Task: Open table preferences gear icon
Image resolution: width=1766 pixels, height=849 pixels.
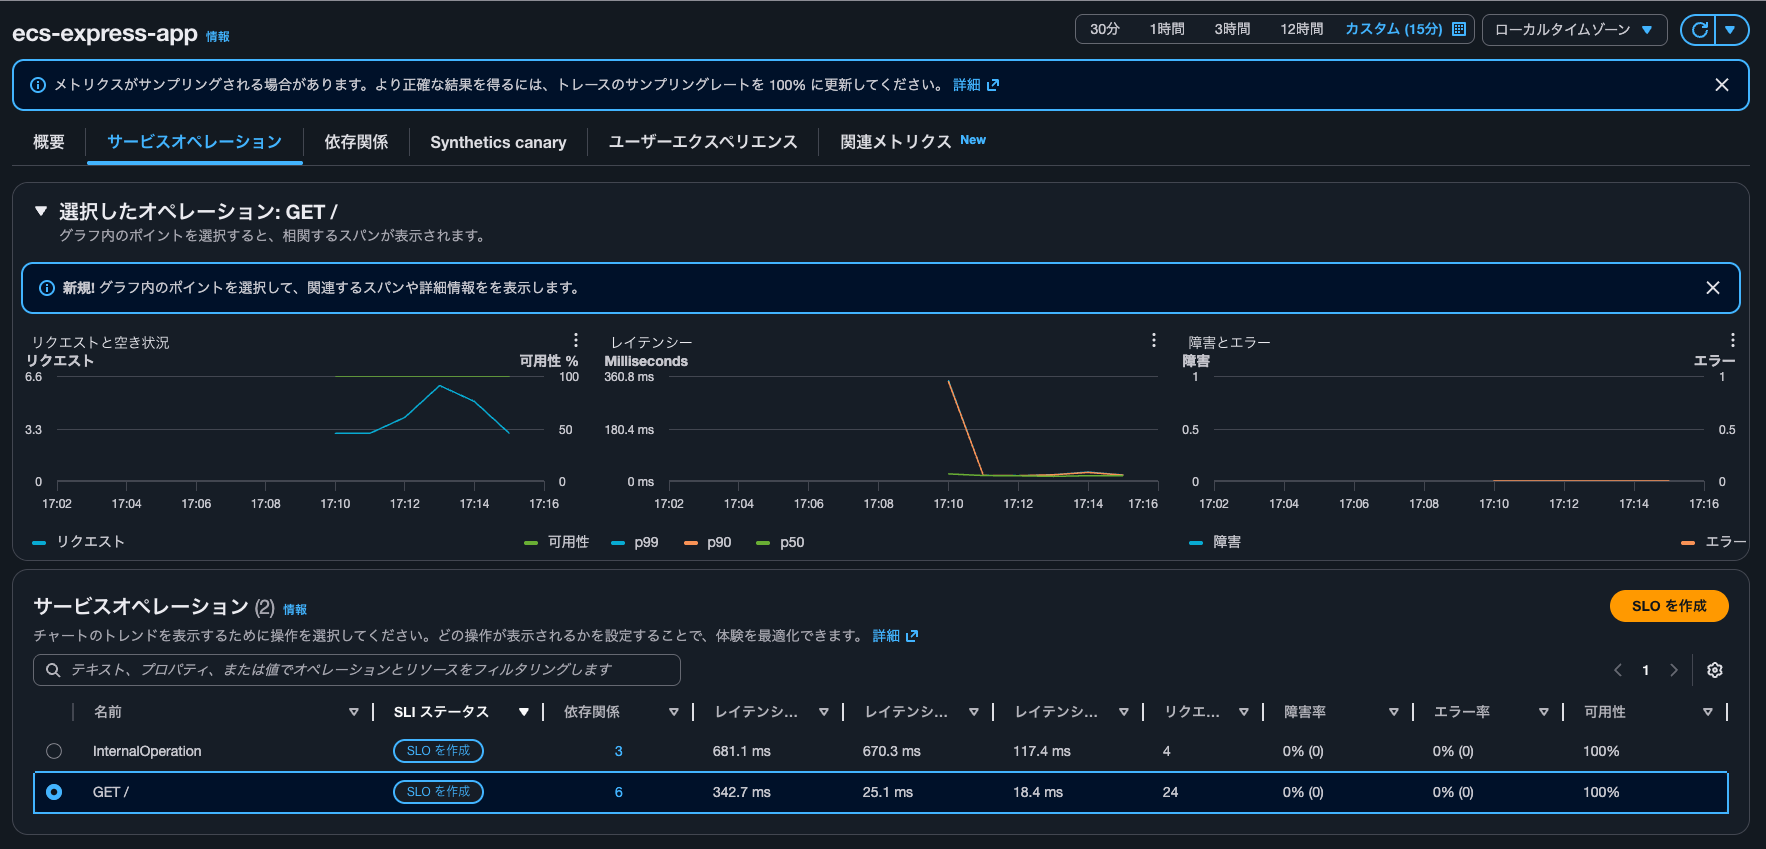Action: point(1715,670)
